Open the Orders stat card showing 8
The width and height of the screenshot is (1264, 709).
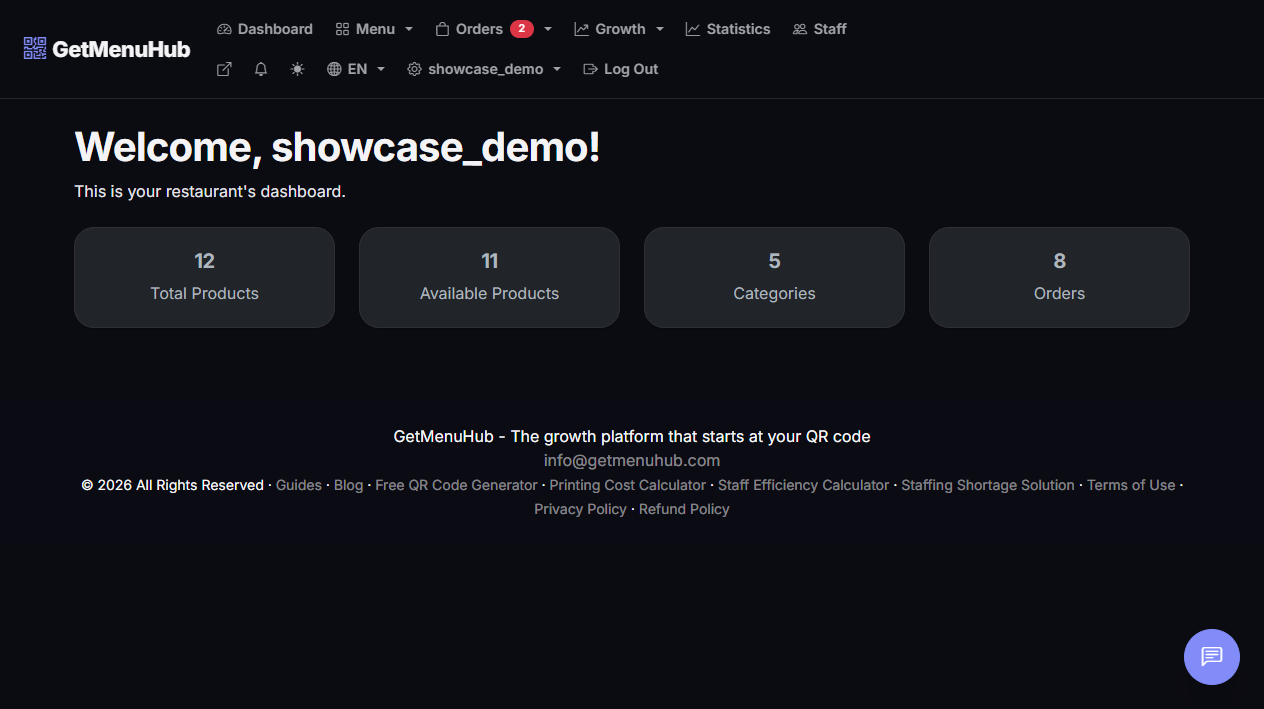(x=1059, y=277)
